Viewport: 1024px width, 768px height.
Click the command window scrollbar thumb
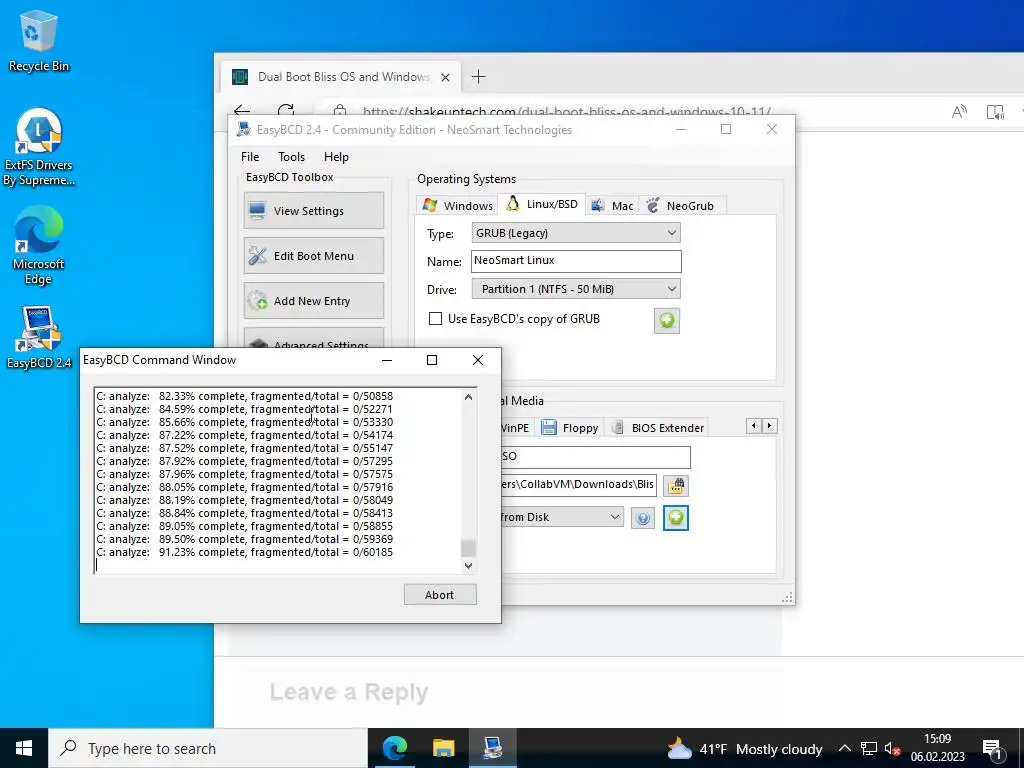coord(468,547)
